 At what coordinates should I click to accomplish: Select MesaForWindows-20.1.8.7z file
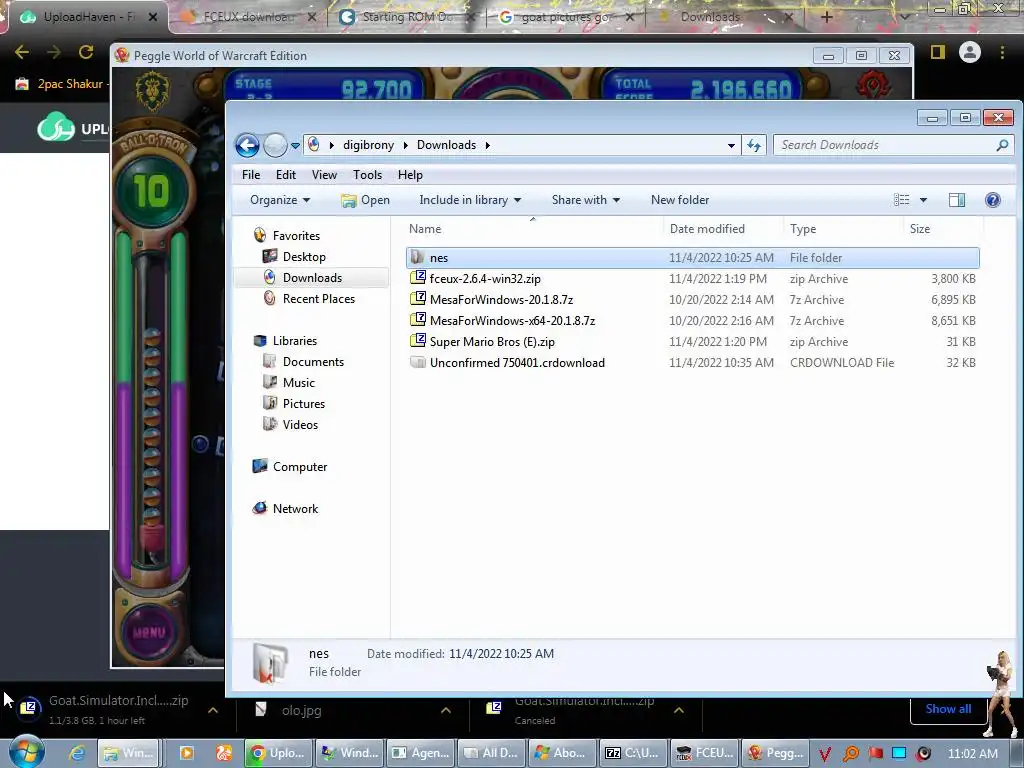[692, 300]
